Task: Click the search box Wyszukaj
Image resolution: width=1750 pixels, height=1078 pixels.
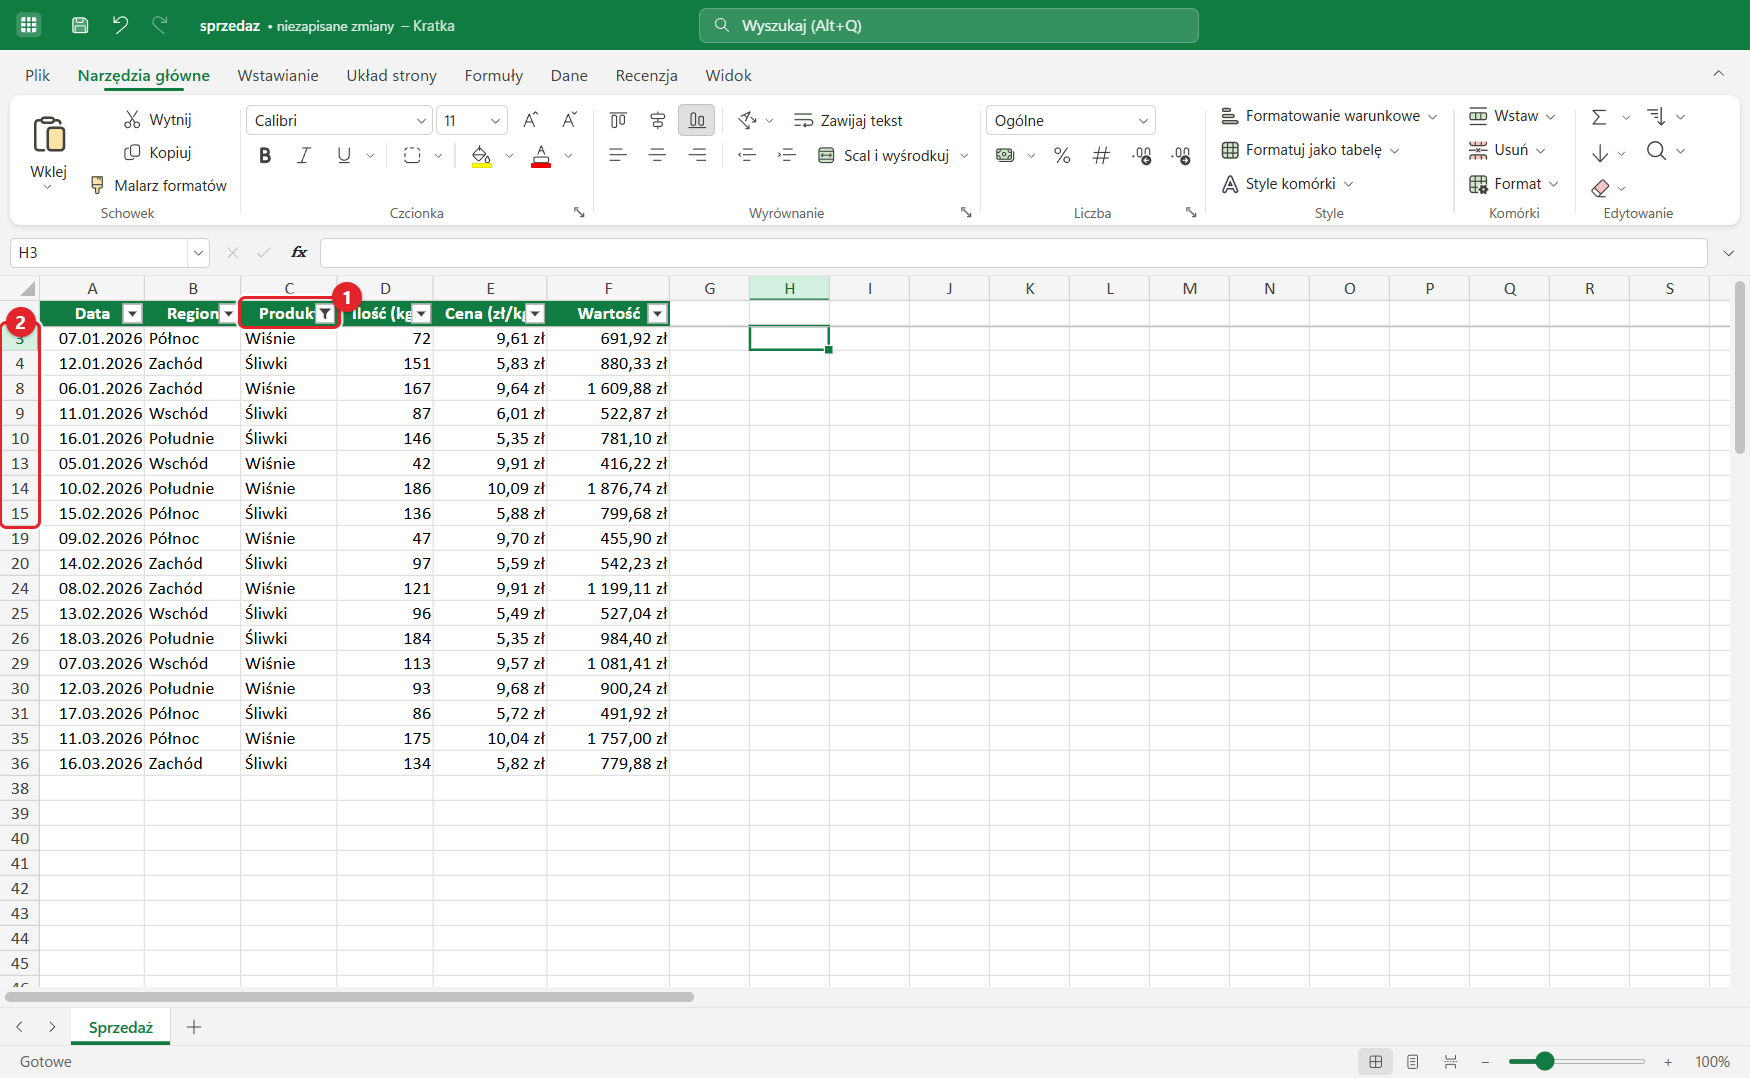Action: pyautogui.click(x=949, y=25)
